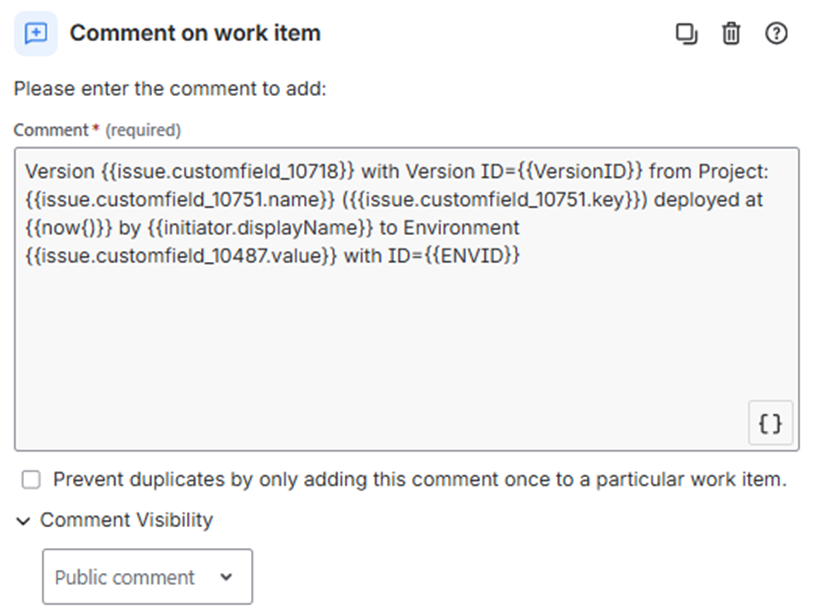Duplicate this component using the copy icon

click(x=686, y=33)
